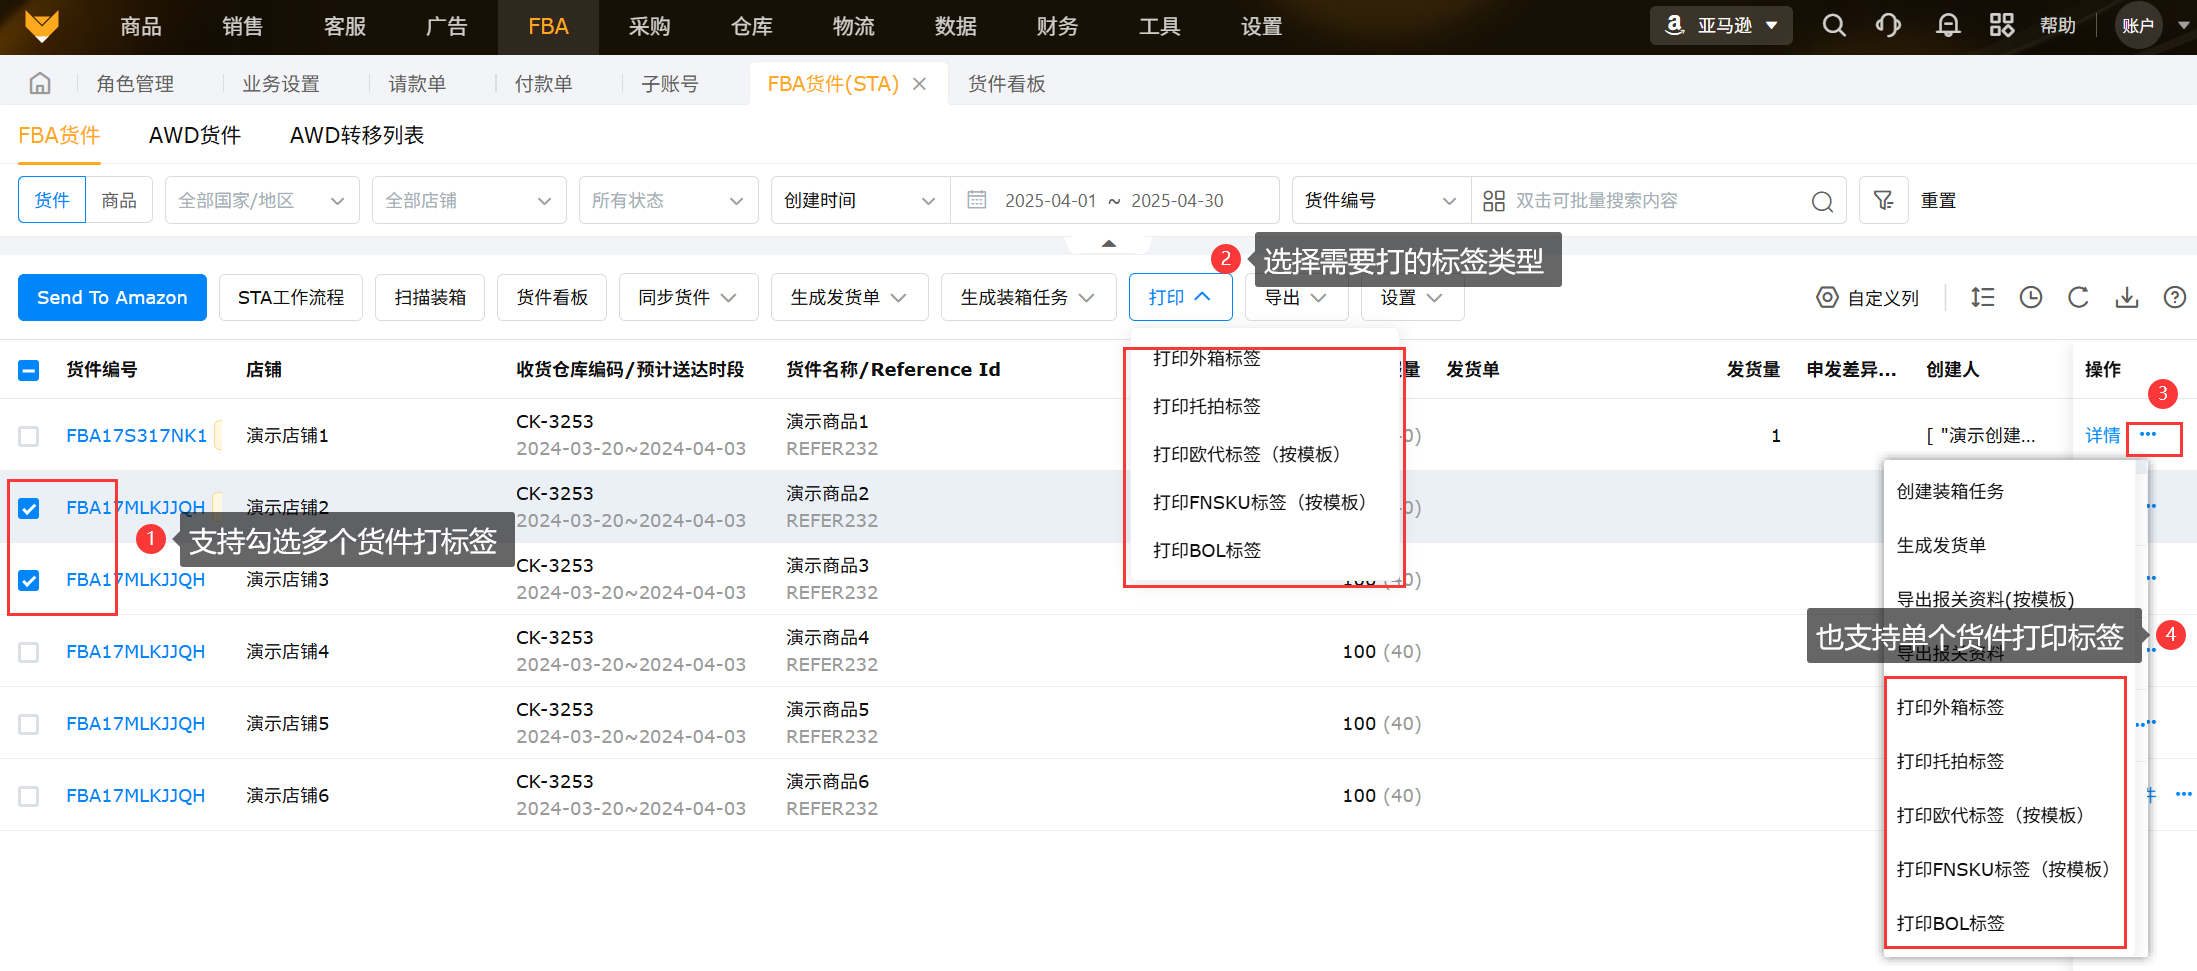Screen dimensions: 2197x971
Task: Click the download icon in table toolbar
Action: tap(2126, 298)
